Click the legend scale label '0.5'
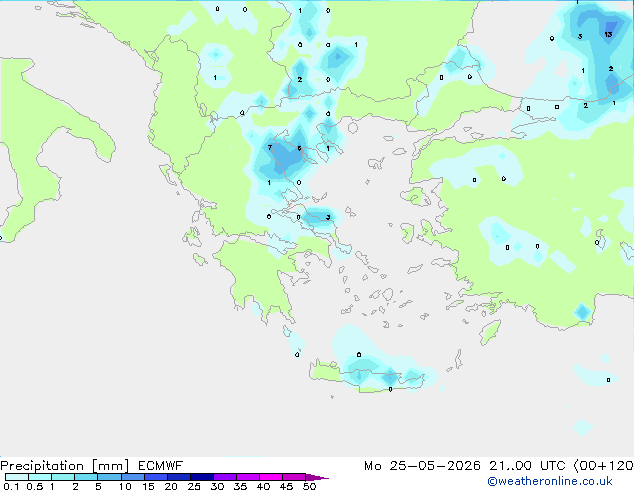634x490 pixels. [x=35, y=486]
